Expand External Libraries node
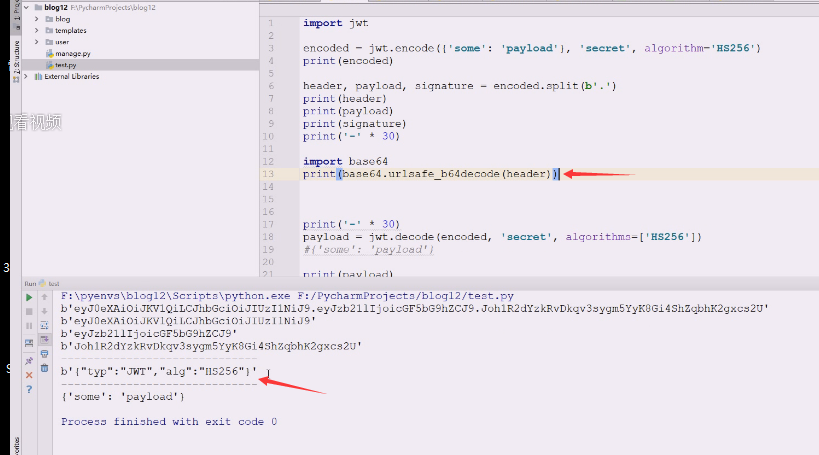 (26, 76)
